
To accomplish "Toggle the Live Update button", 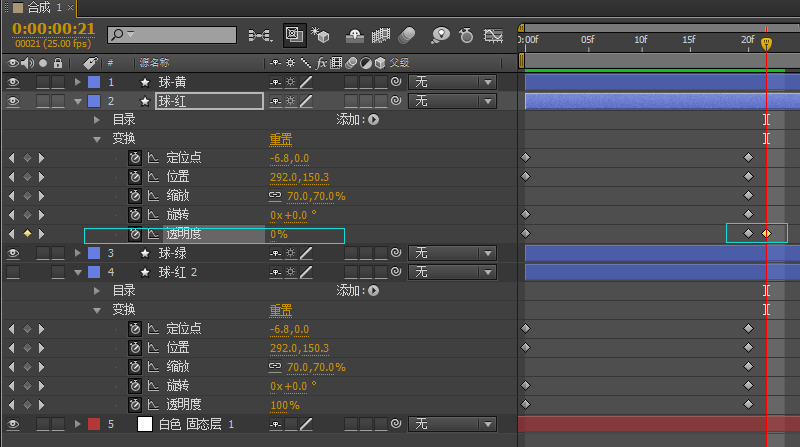I will pos(295,35).
